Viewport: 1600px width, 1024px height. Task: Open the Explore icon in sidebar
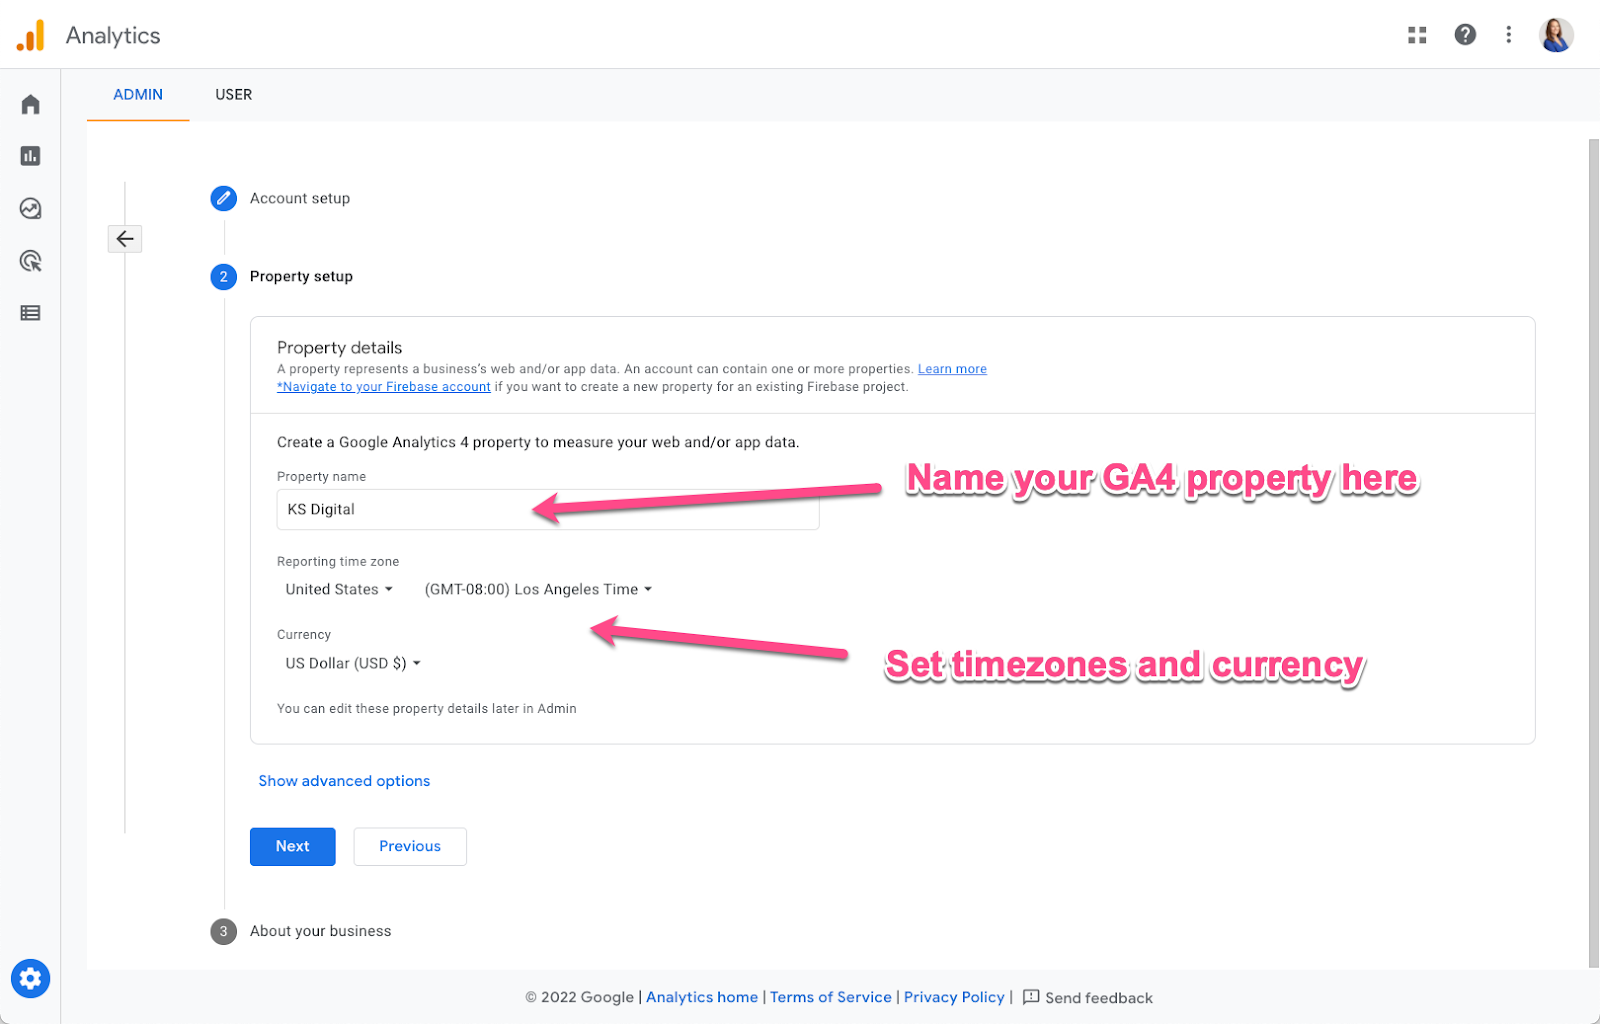pyautogui.click(x=31, y=208)
